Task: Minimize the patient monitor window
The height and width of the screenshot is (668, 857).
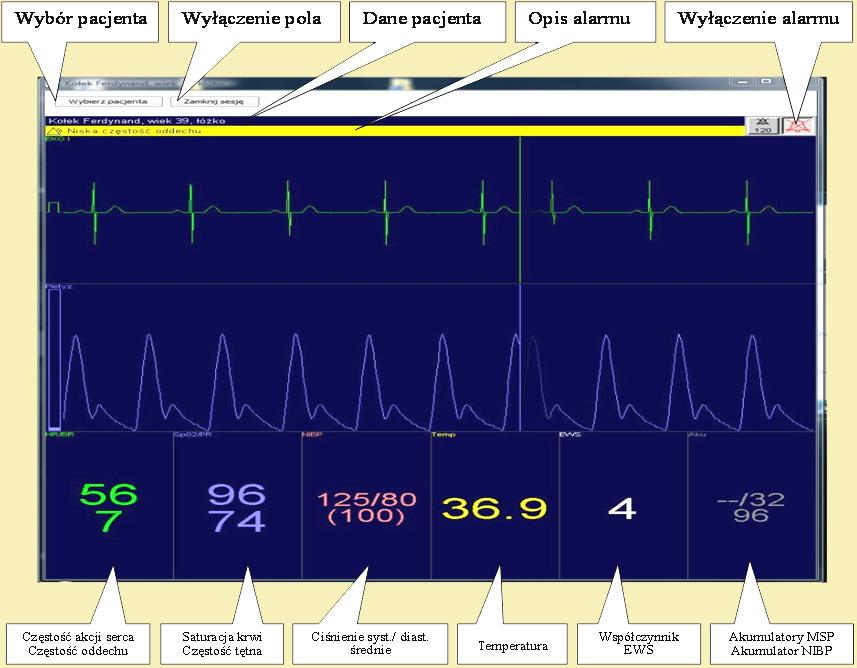Action: (742, 82)
